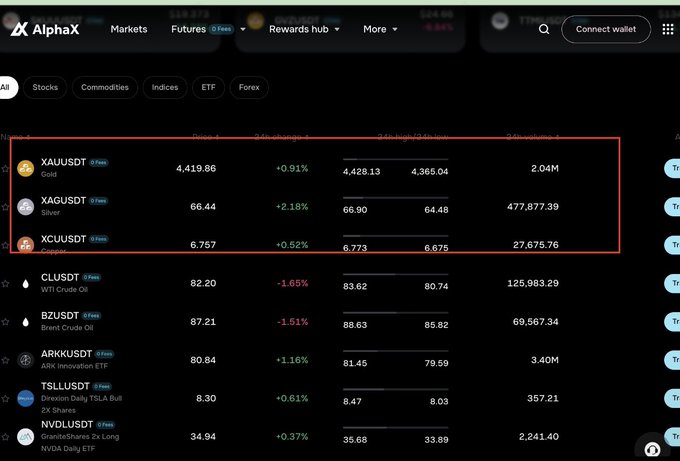
Task: Open the AlphaX home logo
Action: pyautogui.click(x=45, y=29)
